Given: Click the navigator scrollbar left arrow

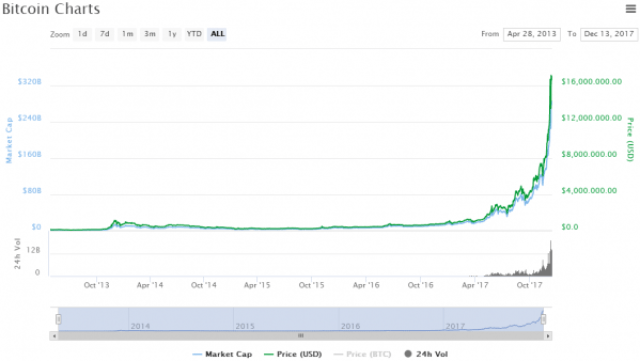Looking at the screenshot, I should (54, 336).
